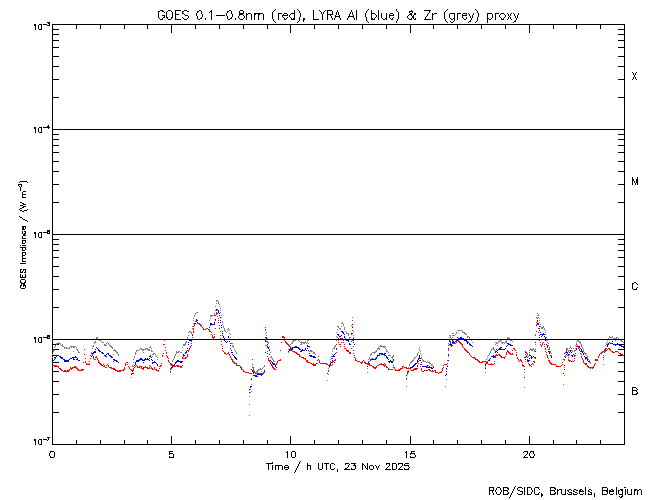Click the highest grey peak near 7 hours
The width and height of the screenshot is (650, 500).
point(218,299)
